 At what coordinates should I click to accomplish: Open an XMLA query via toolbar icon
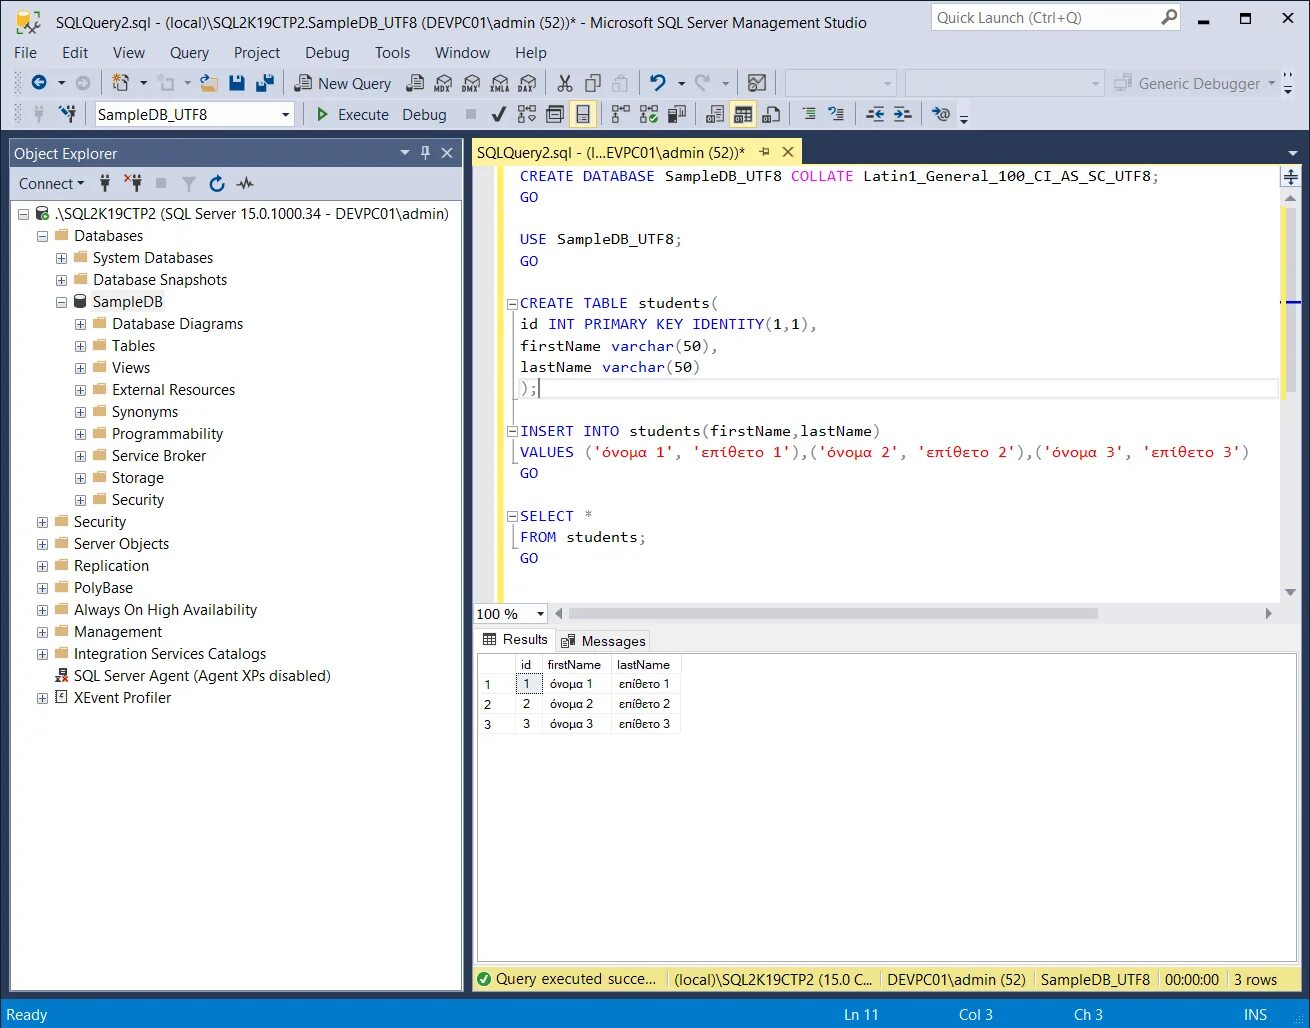tap(499, 83)
